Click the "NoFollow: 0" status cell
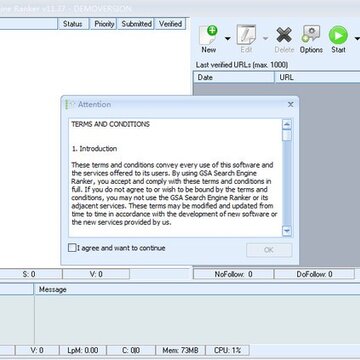This screenshot has width=360, height=360. [233, 274]
